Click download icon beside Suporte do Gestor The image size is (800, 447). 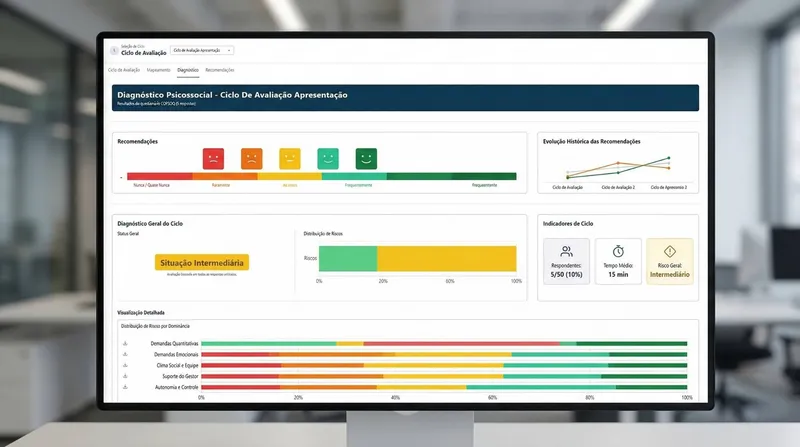[x=125, y=376]
